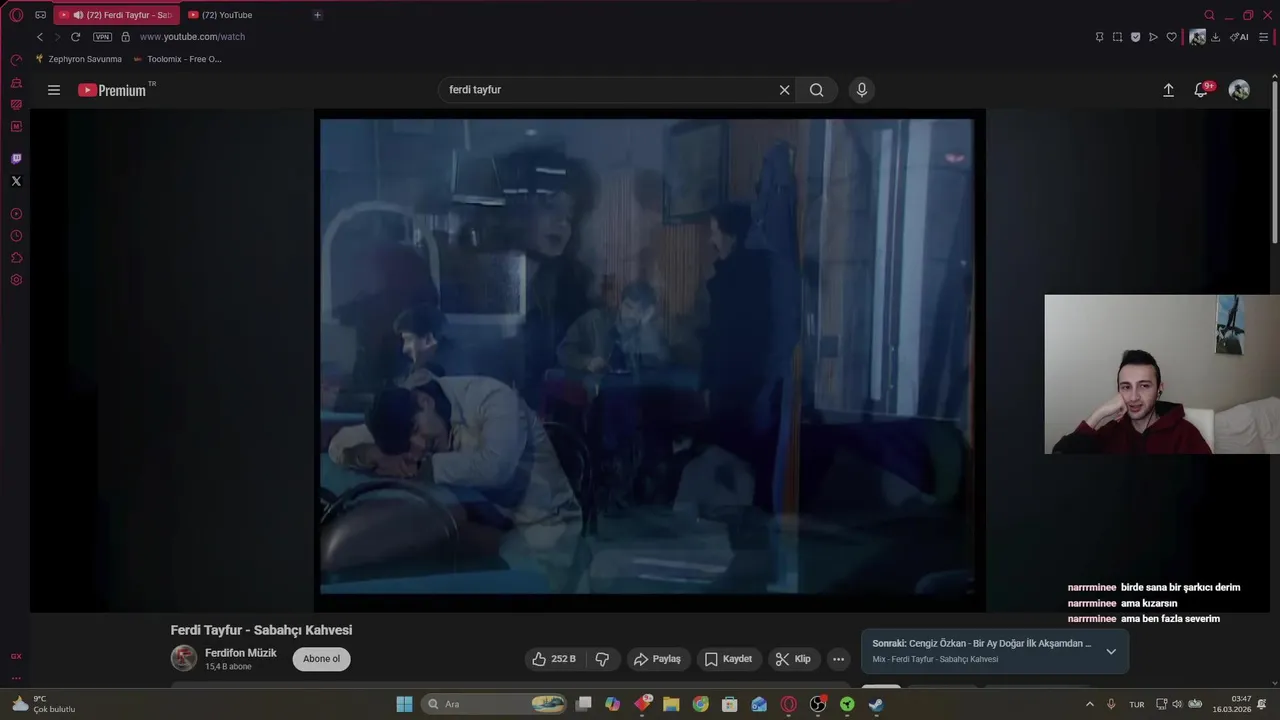This screenshot has height=720, width=1280.
Task: Open Ferdifon Müzik channel avatar
Action: pos(184,658)
